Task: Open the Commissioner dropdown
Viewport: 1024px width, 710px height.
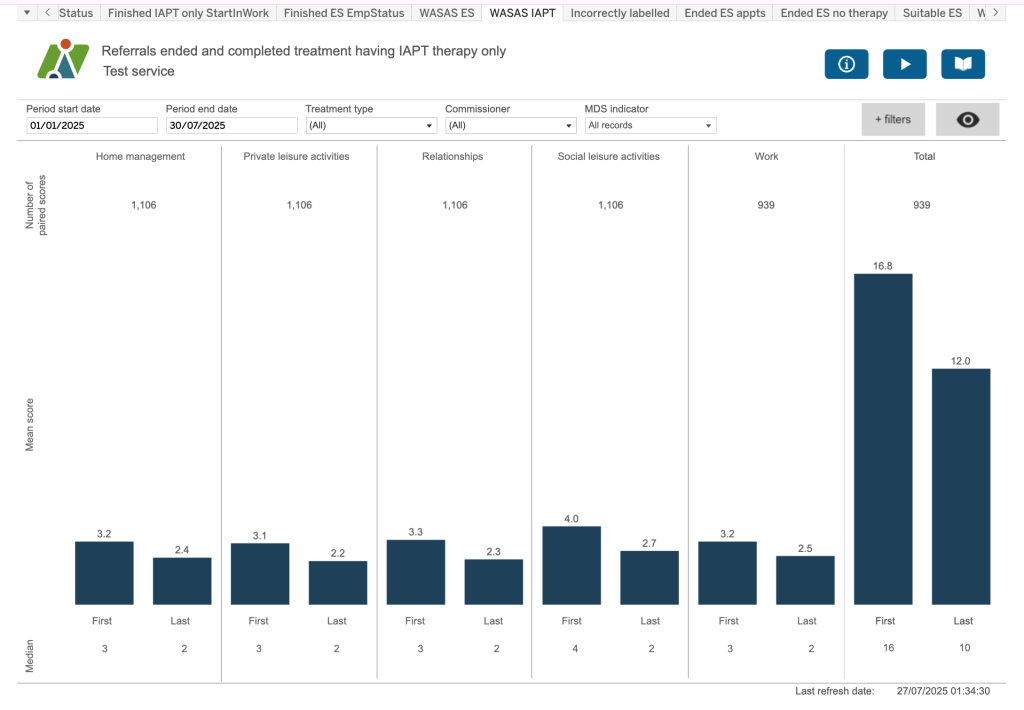Action: coord(510,126)
